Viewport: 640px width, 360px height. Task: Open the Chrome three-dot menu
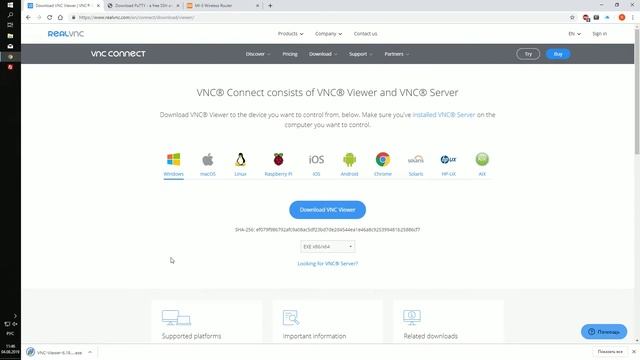coord(633,18)
